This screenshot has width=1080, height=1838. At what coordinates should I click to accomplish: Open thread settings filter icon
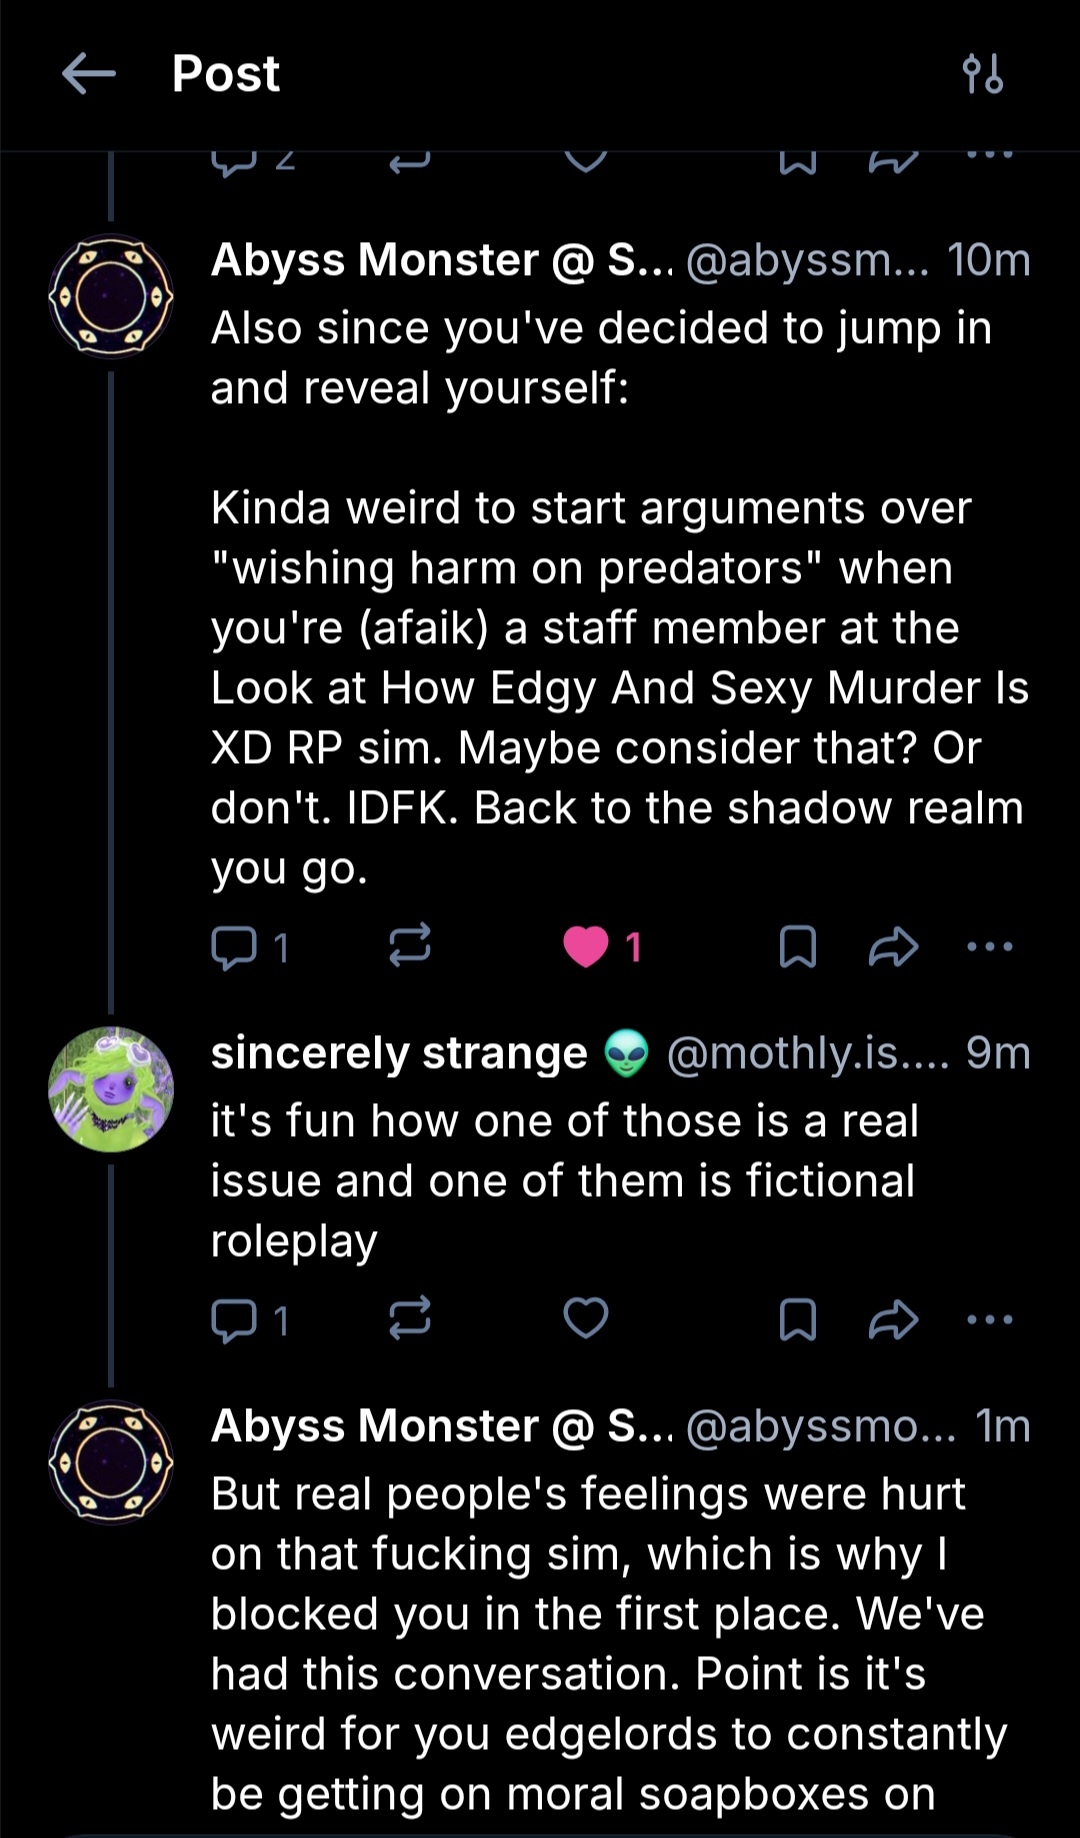pos(982,74)
